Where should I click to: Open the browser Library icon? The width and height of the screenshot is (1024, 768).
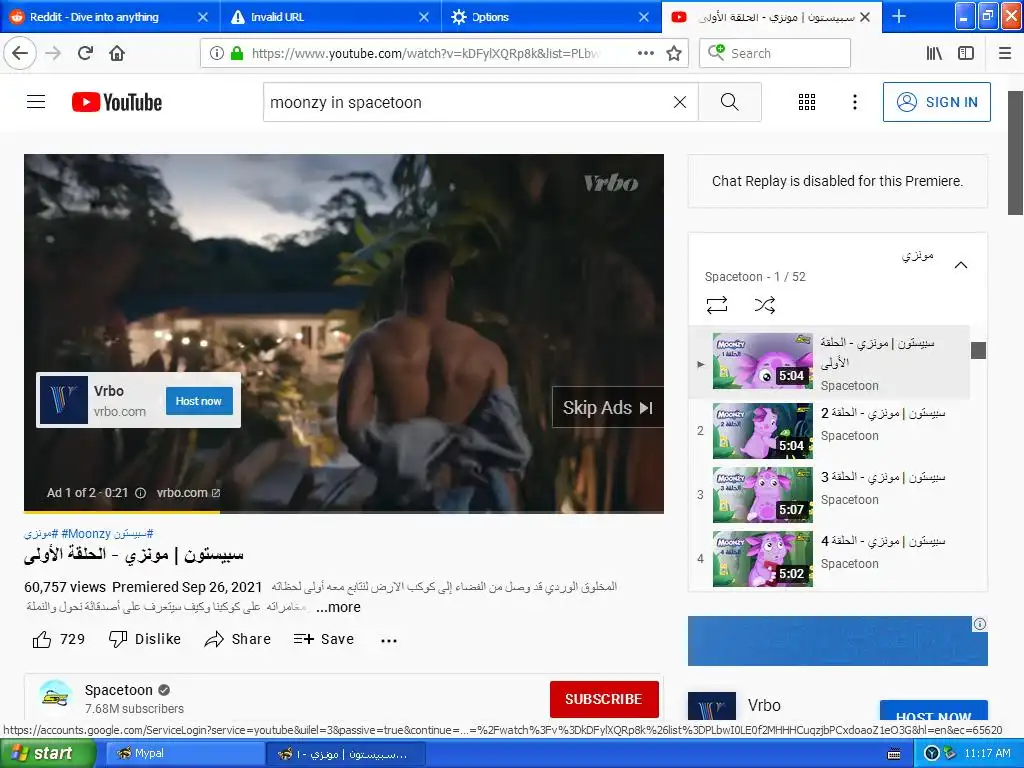(934, 53)
